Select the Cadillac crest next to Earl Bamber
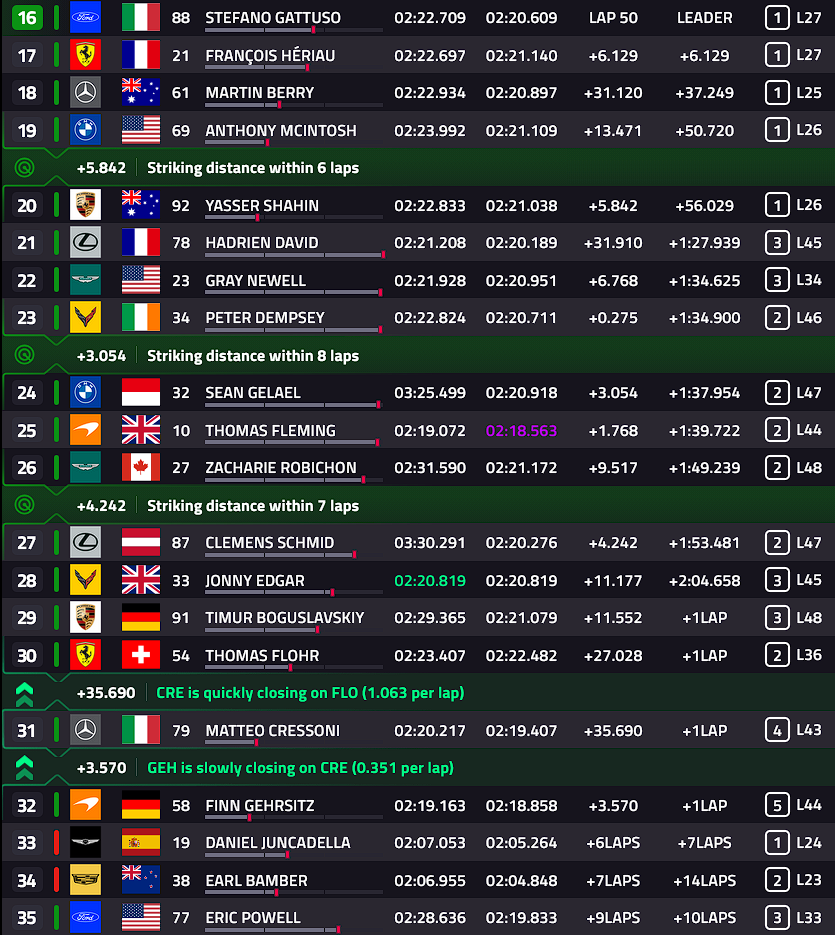 (x=85, y=880)
